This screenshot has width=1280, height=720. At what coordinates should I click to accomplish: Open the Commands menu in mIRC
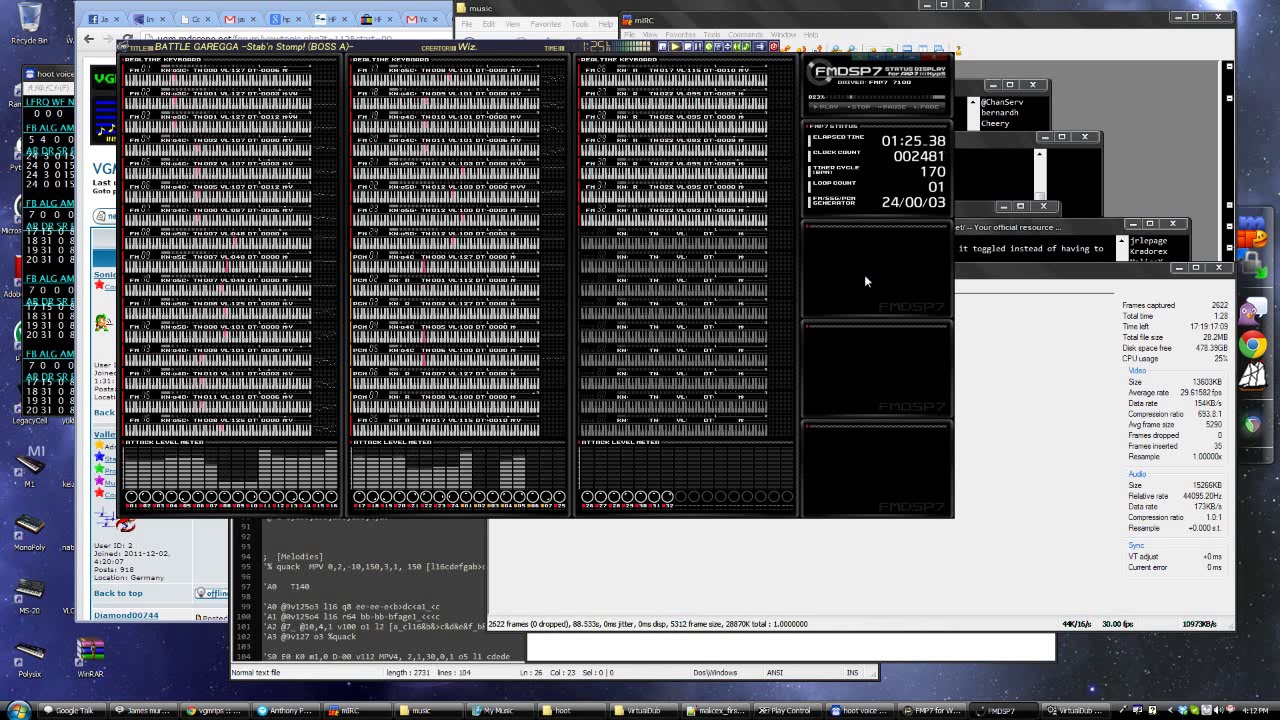click(x=745, y=34)
